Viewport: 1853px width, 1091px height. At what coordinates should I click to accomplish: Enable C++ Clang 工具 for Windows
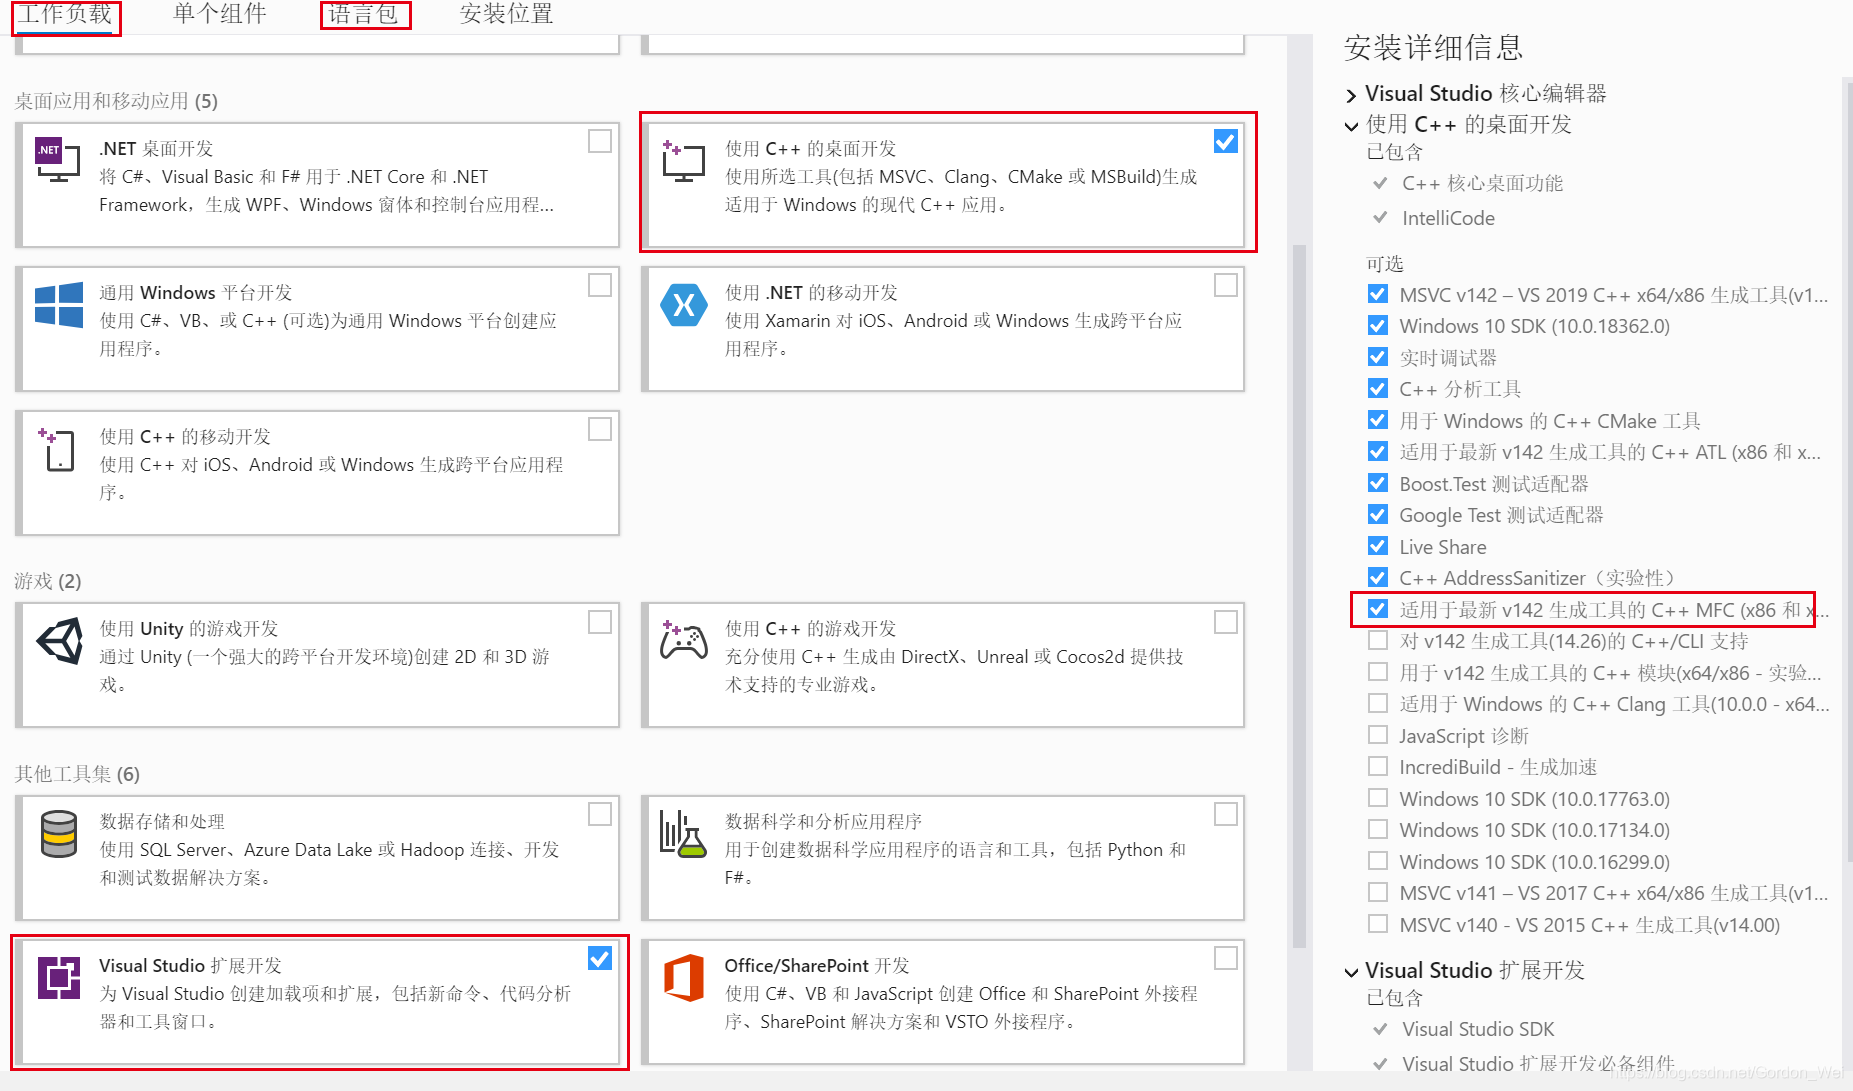coord(1378,703)
